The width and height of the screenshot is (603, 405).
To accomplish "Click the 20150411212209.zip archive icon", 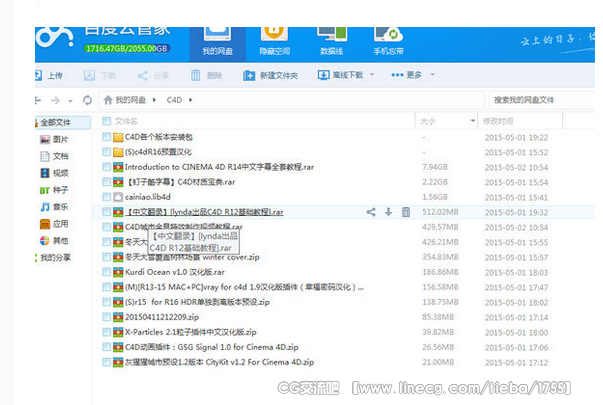I will pyautogui.click(x=118, y=317).
